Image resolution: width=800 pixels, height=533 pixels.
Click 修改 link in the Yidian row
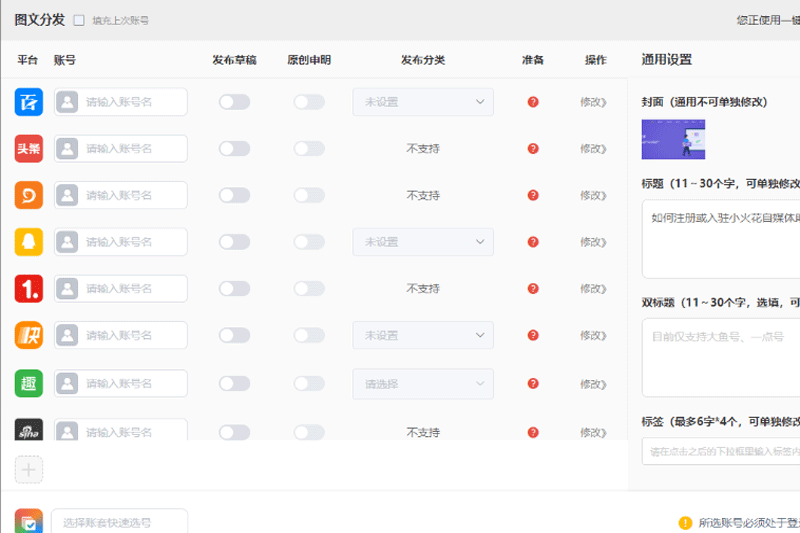[x=593, y=289]
